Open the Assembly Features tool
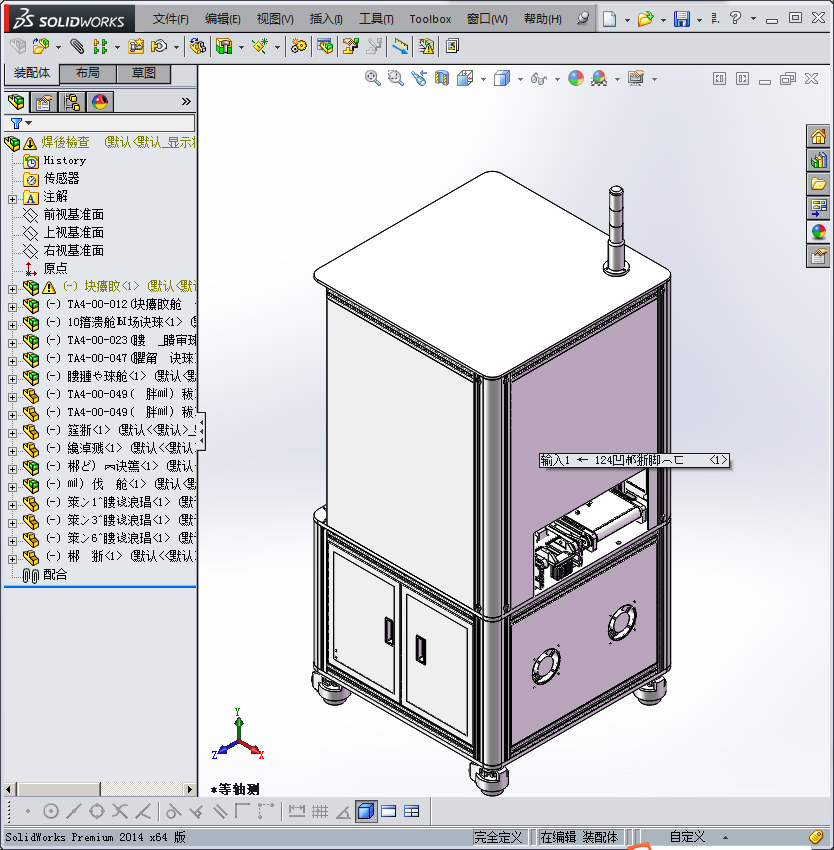 pos(223,47)
